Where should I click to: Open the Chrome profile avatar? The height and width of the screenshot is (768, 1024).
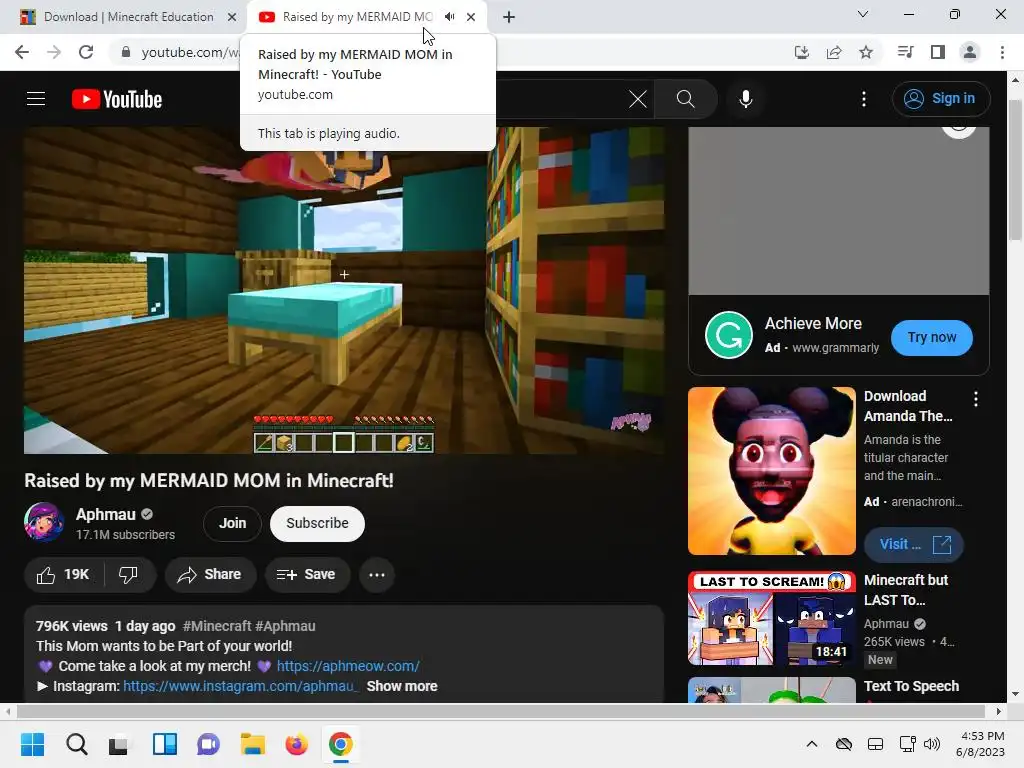970,52
